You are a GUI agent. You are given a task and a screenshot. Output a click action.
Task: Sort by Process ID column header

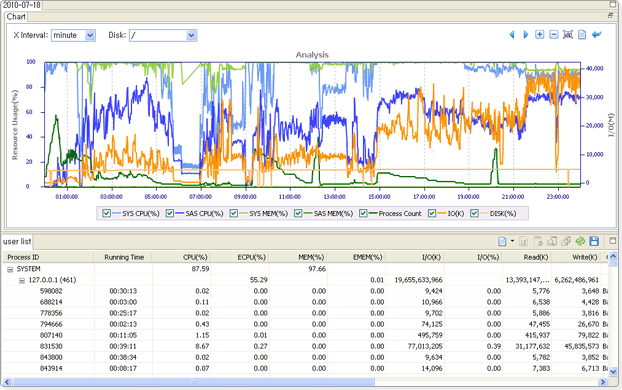[48, 257]
